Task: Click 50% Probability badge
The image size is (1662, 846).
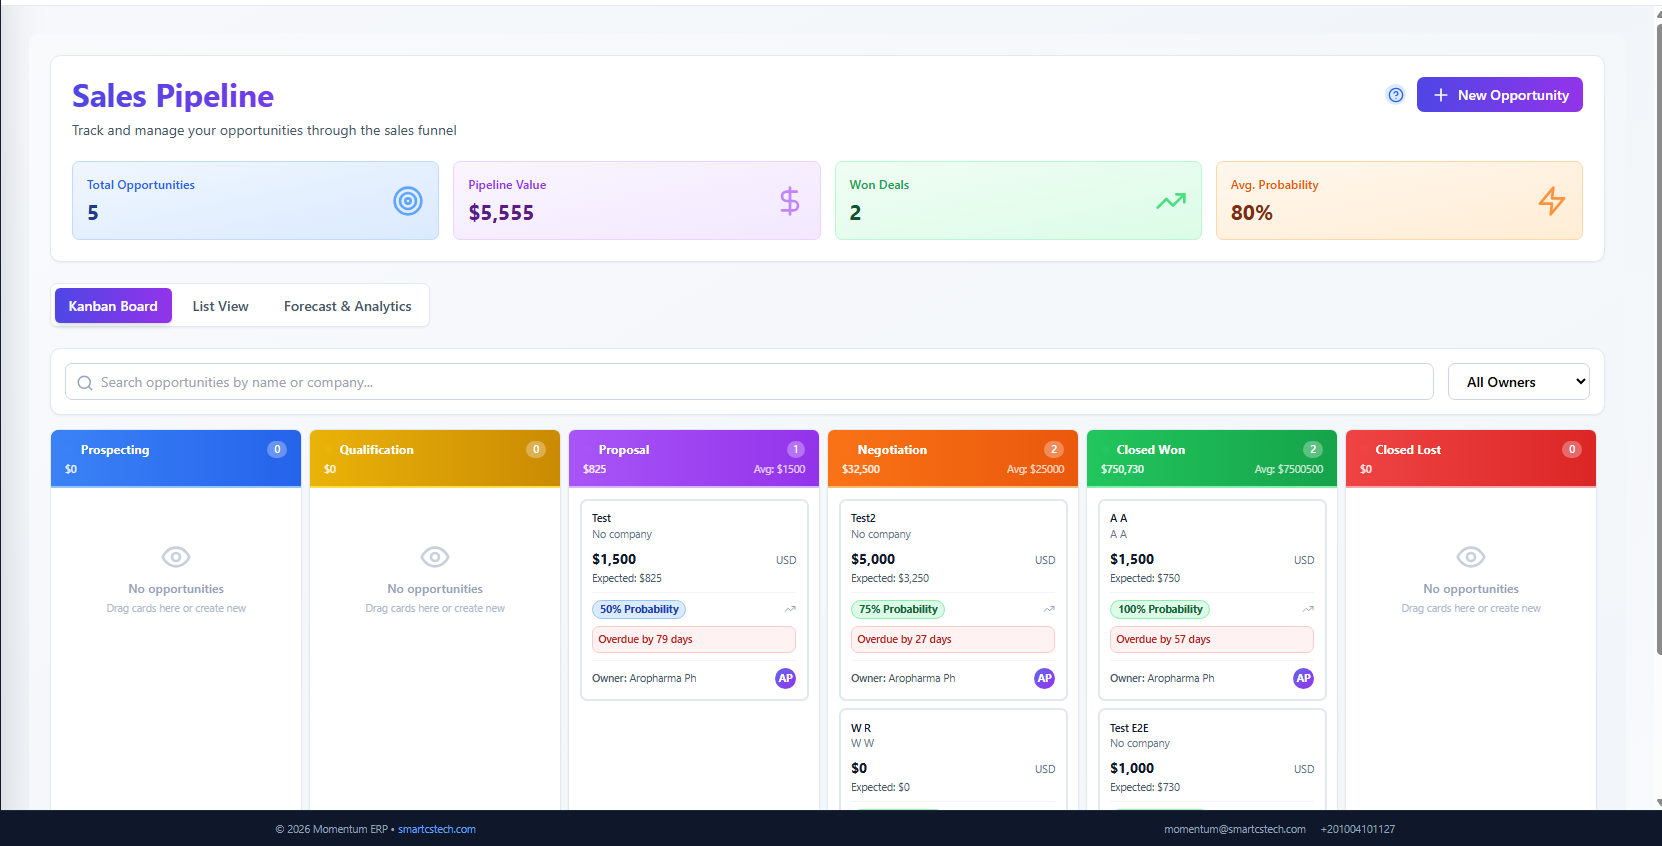Action: click(x=639, y=609)
